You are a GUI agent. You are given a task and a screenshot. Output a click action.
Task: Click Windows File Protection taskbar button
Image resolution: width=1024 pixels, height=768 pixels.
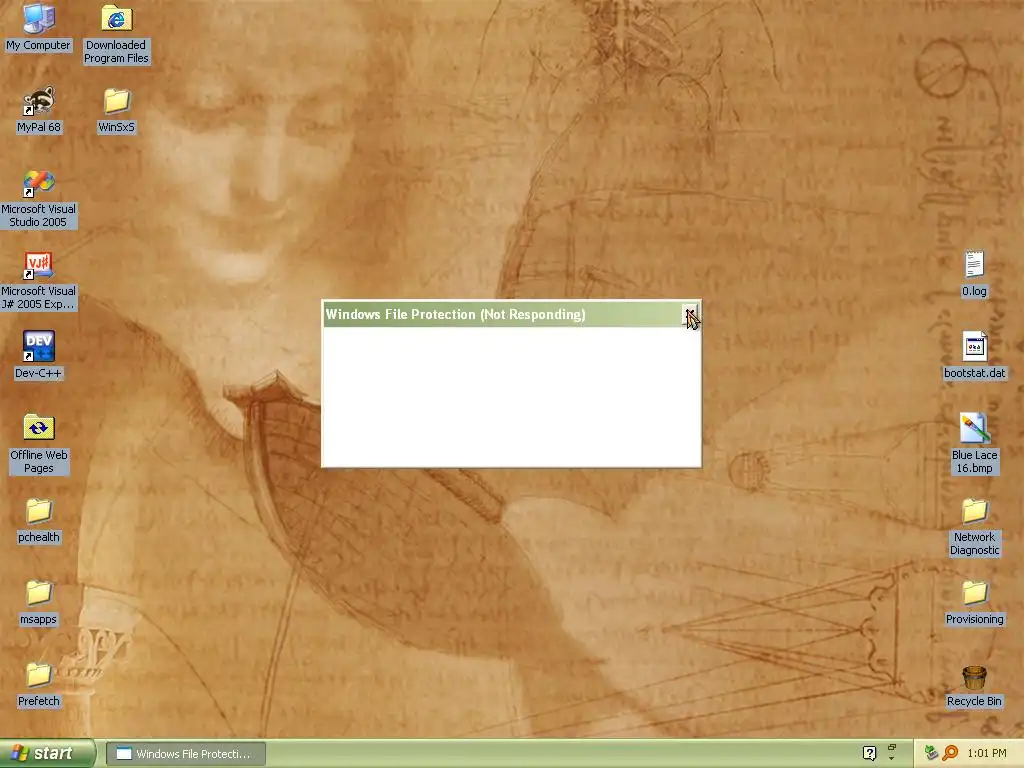pos(185,754)
